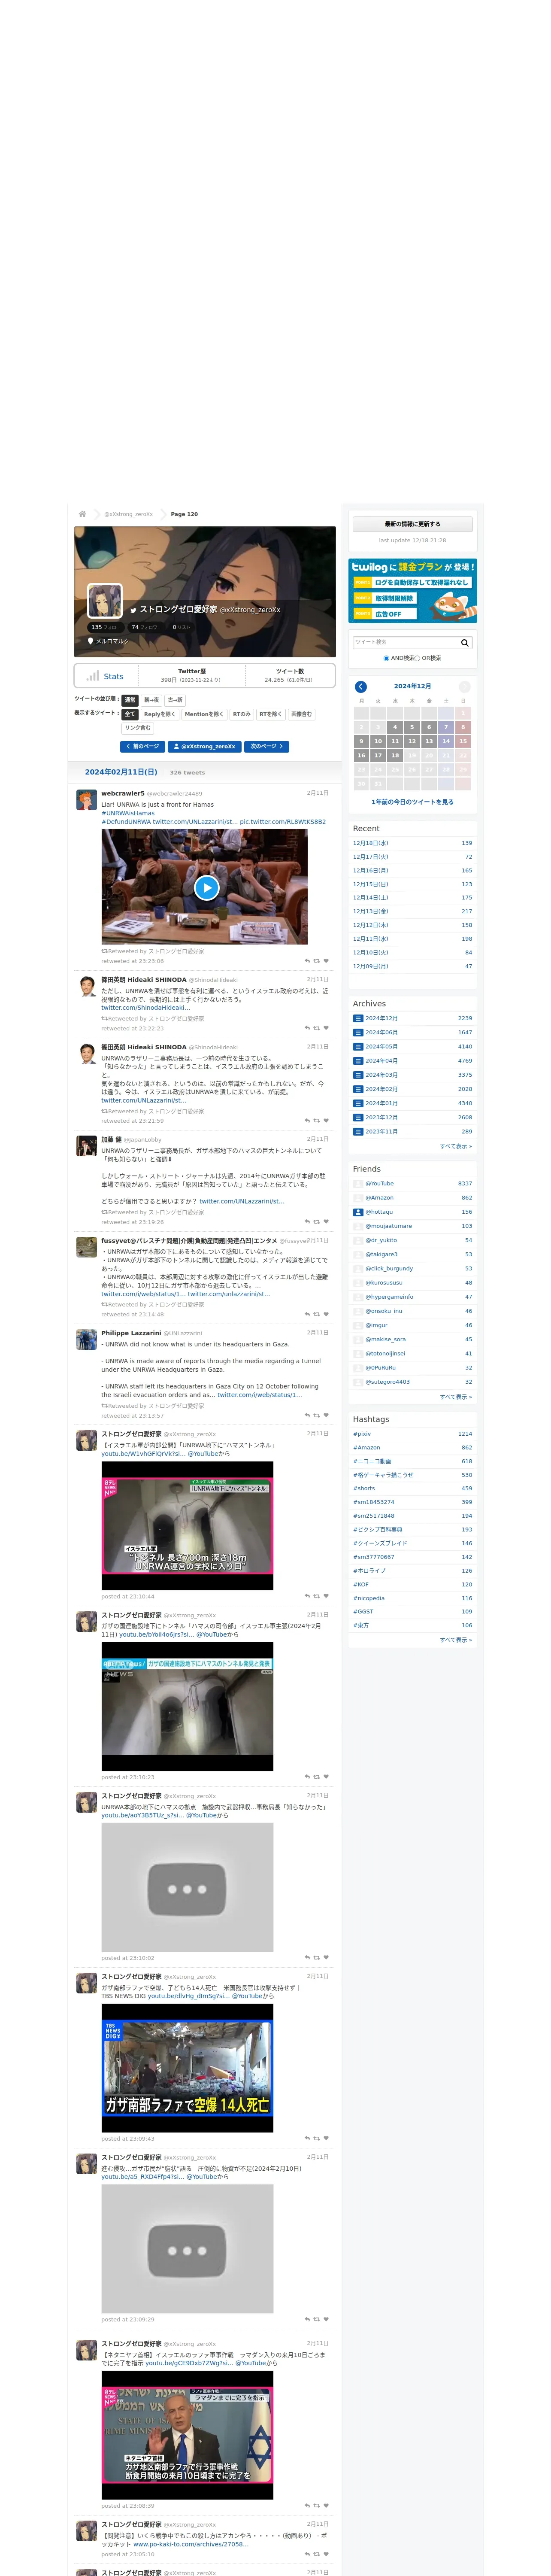Sort tweets 朝→夜

point(151,700)
